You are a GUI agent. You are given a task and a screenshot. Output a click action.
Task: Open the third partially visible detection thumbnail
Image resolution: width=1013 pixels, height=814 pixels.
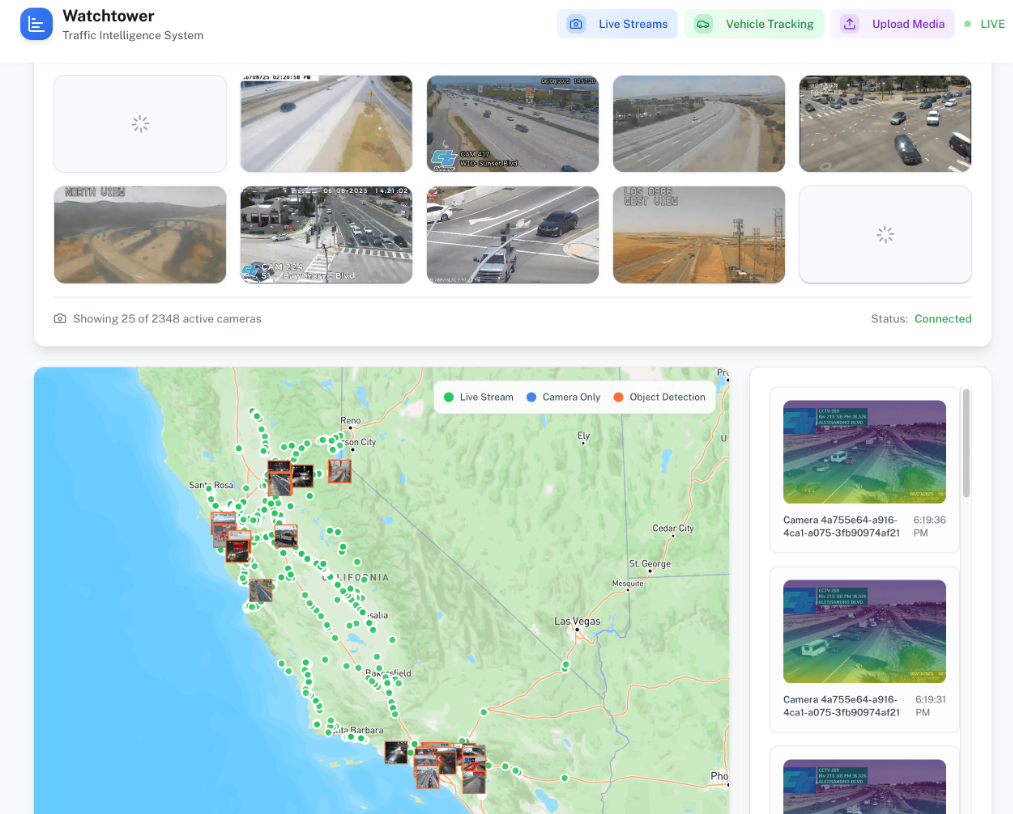coord(864,786)
